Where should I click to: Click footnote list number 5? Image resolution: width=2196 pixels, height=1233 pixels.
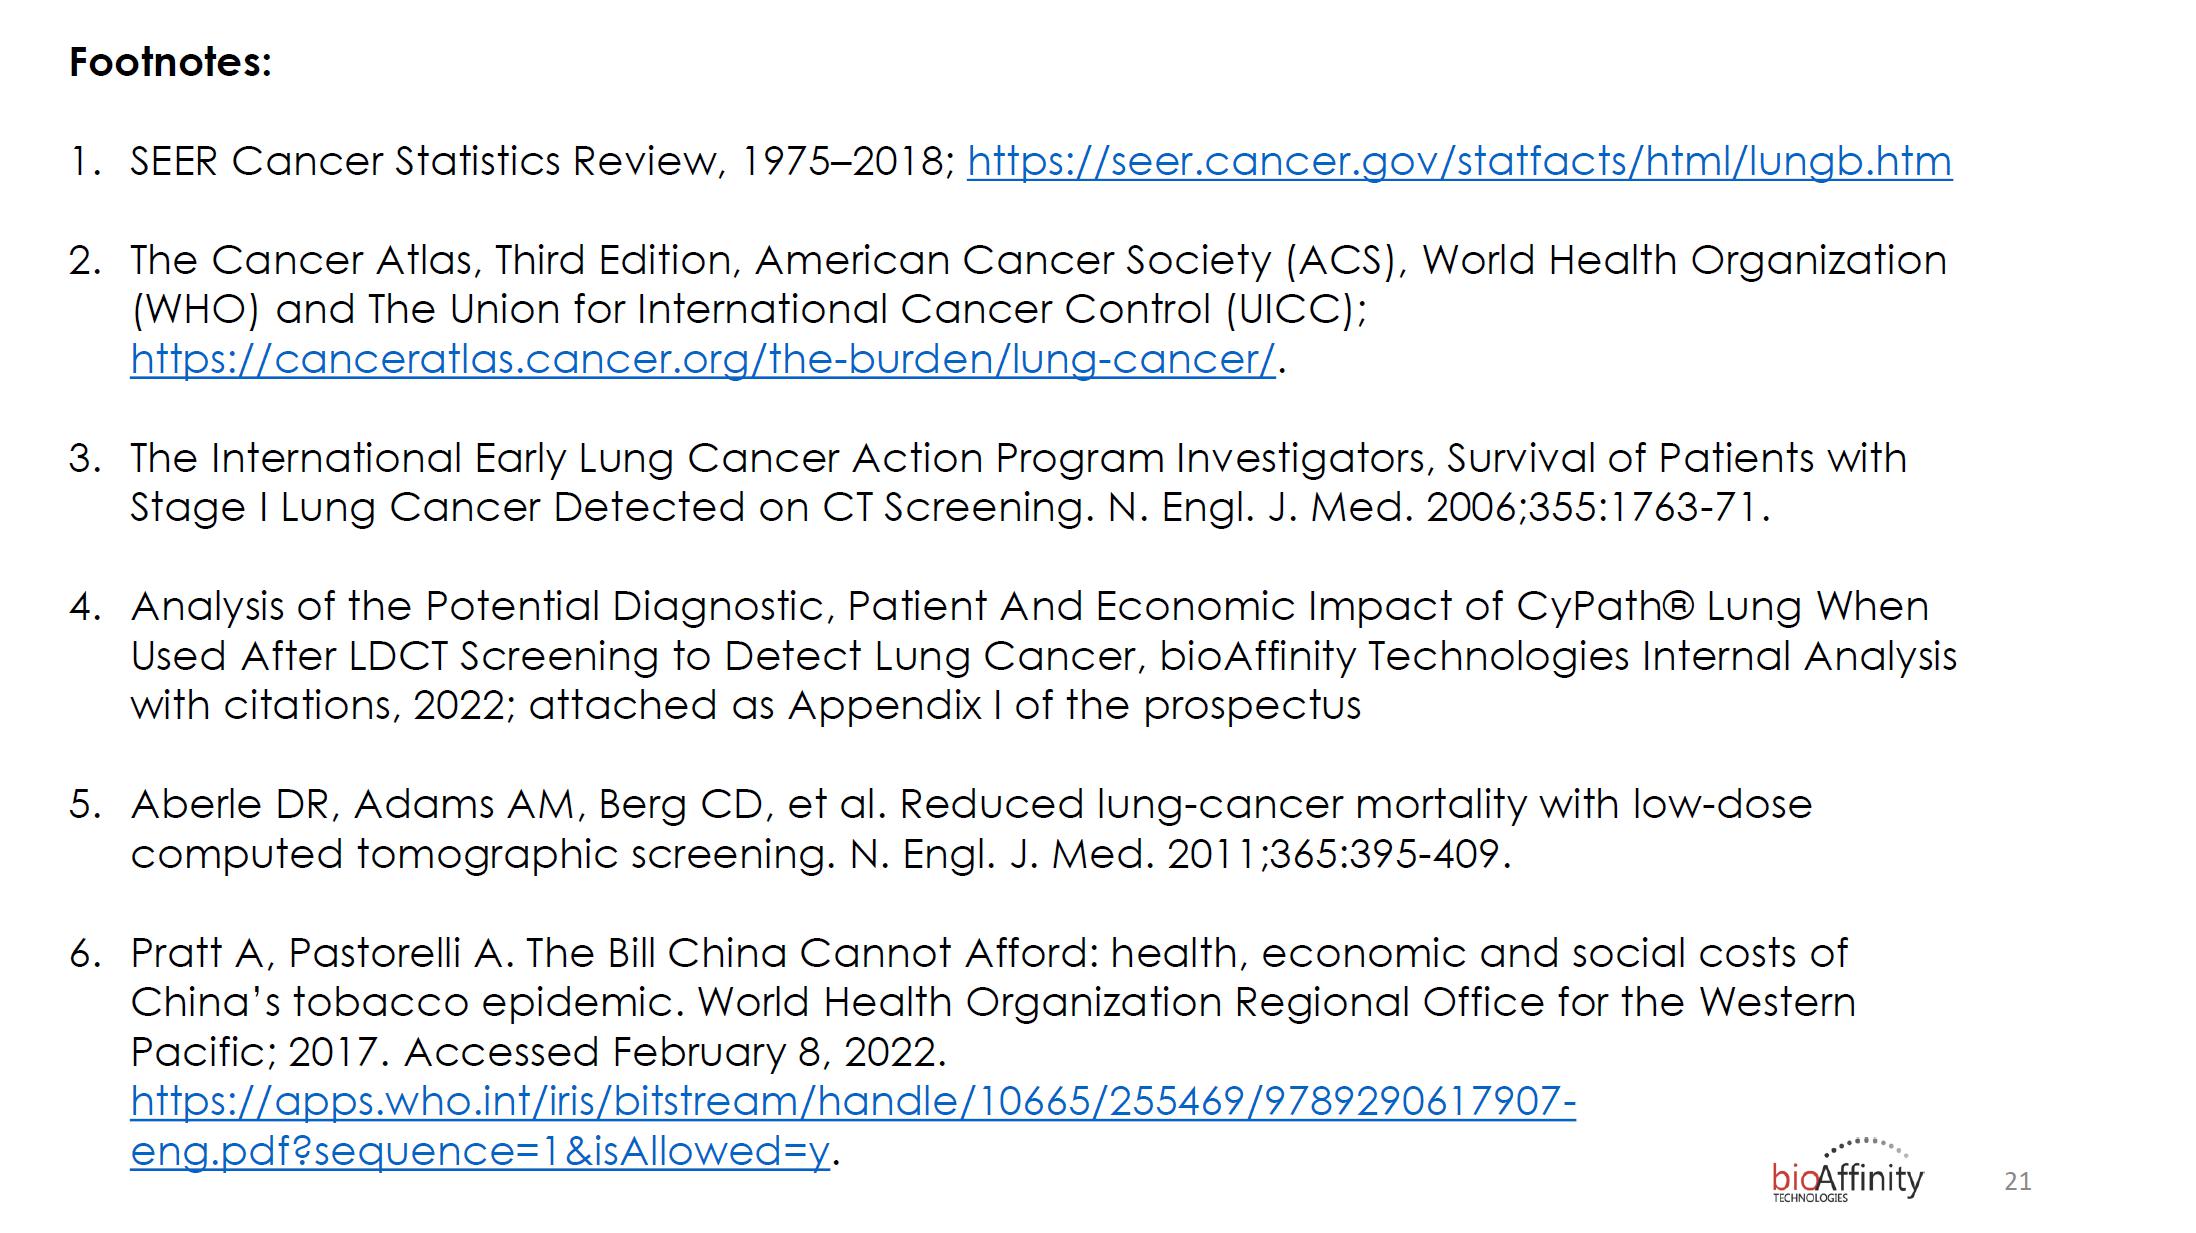[x=85, y=805]
